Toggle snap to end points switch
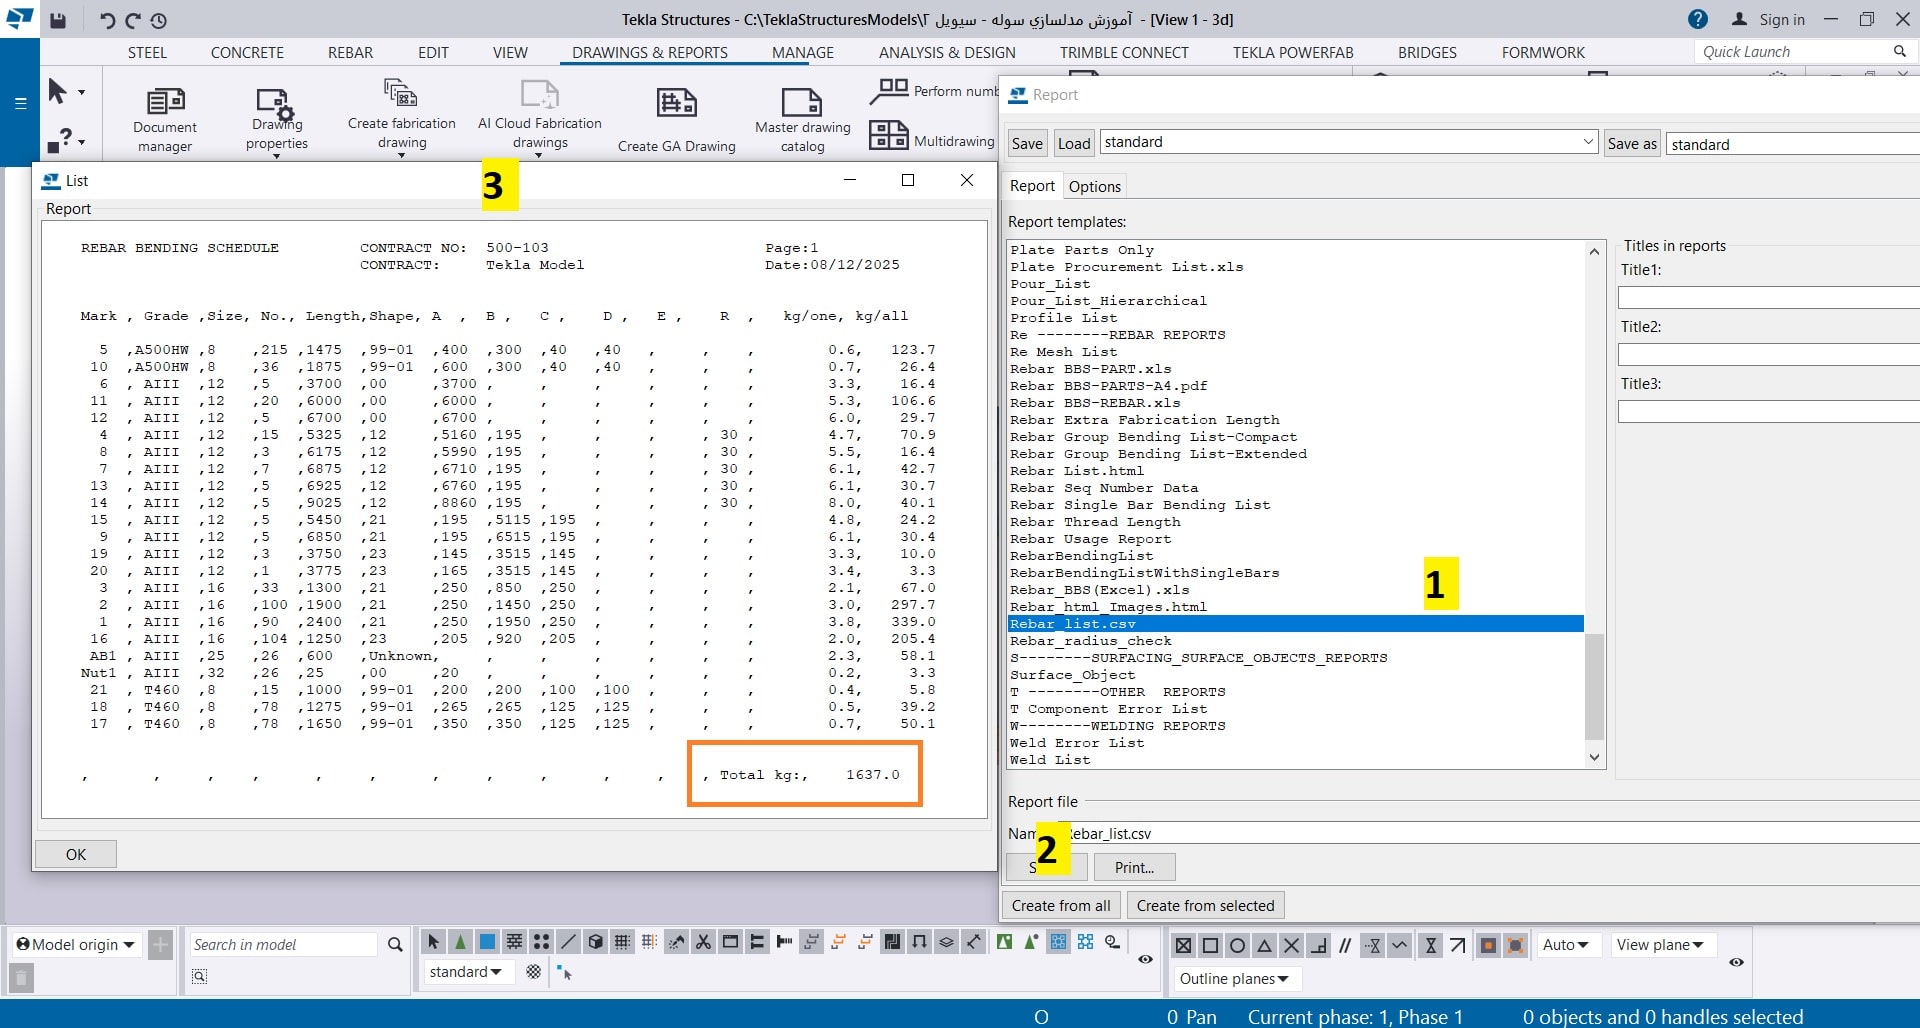The height and width of the screenshot is (1028, 1920). pyautogui.click(x=1210, y=945)
